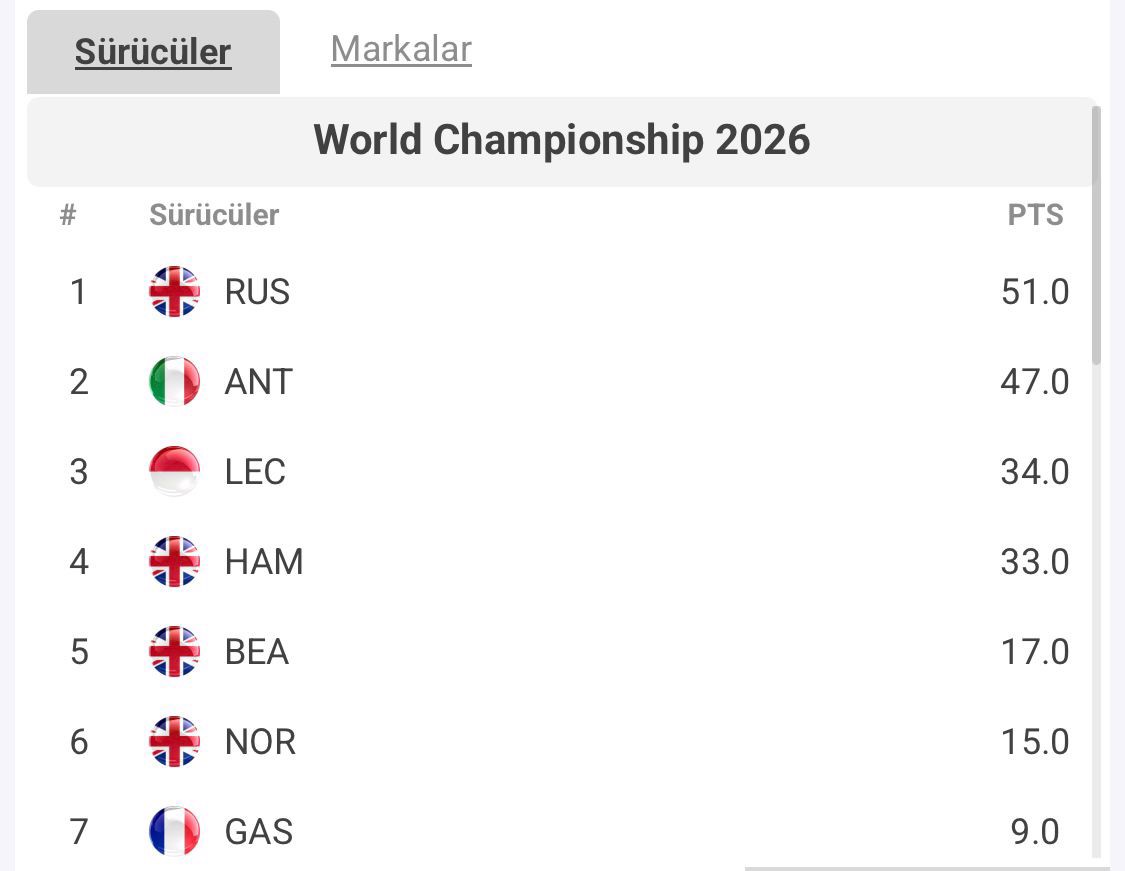The image size is (1125, 871).
Task: Click the vertical scrollbar thumb
Action: 1096,235
